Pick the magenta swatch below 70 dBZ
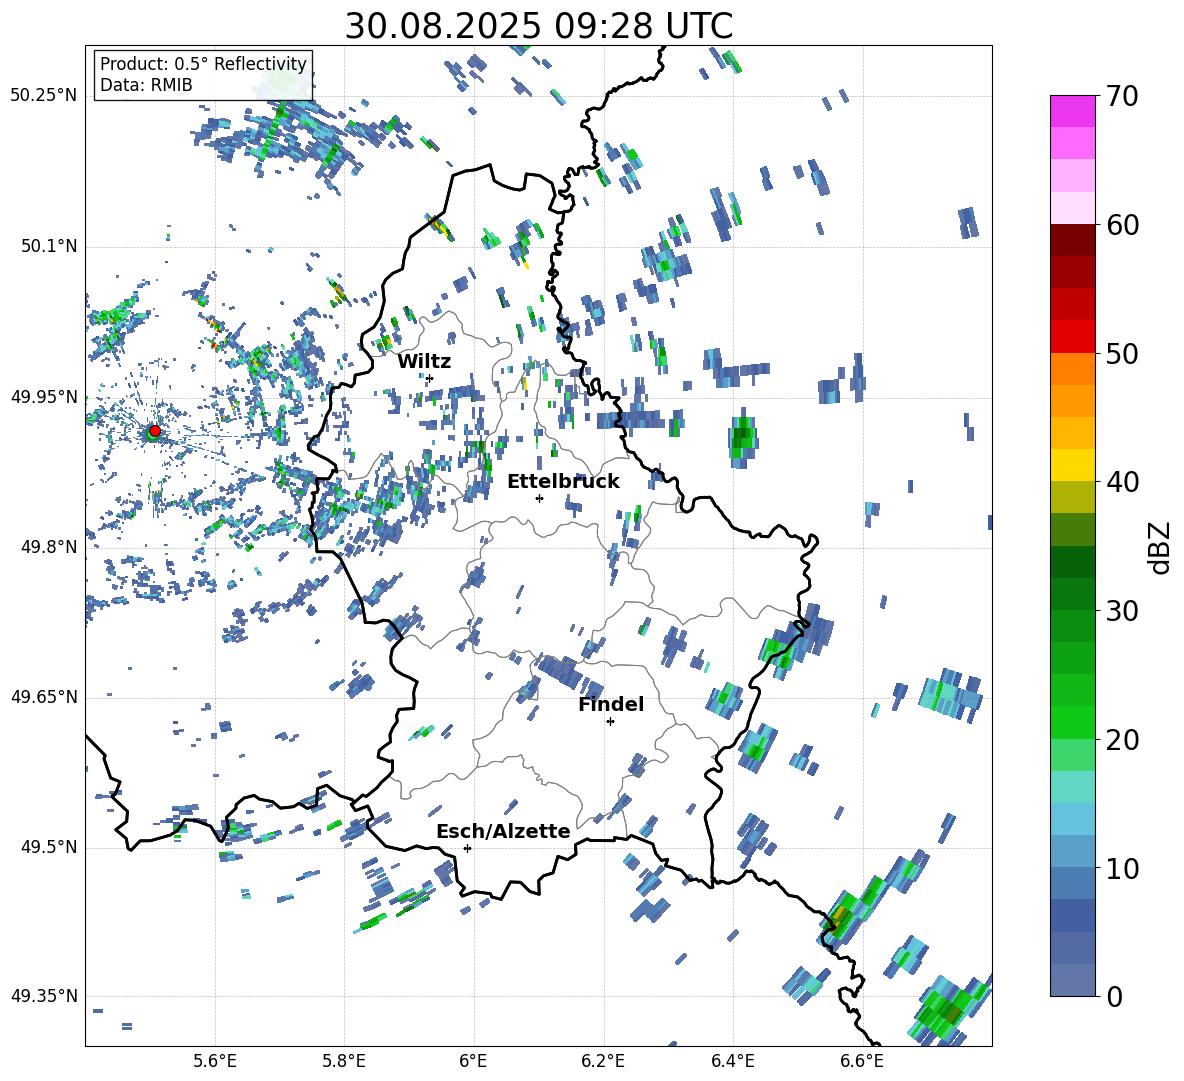1184x1081 pixels. click(1072, 111)
